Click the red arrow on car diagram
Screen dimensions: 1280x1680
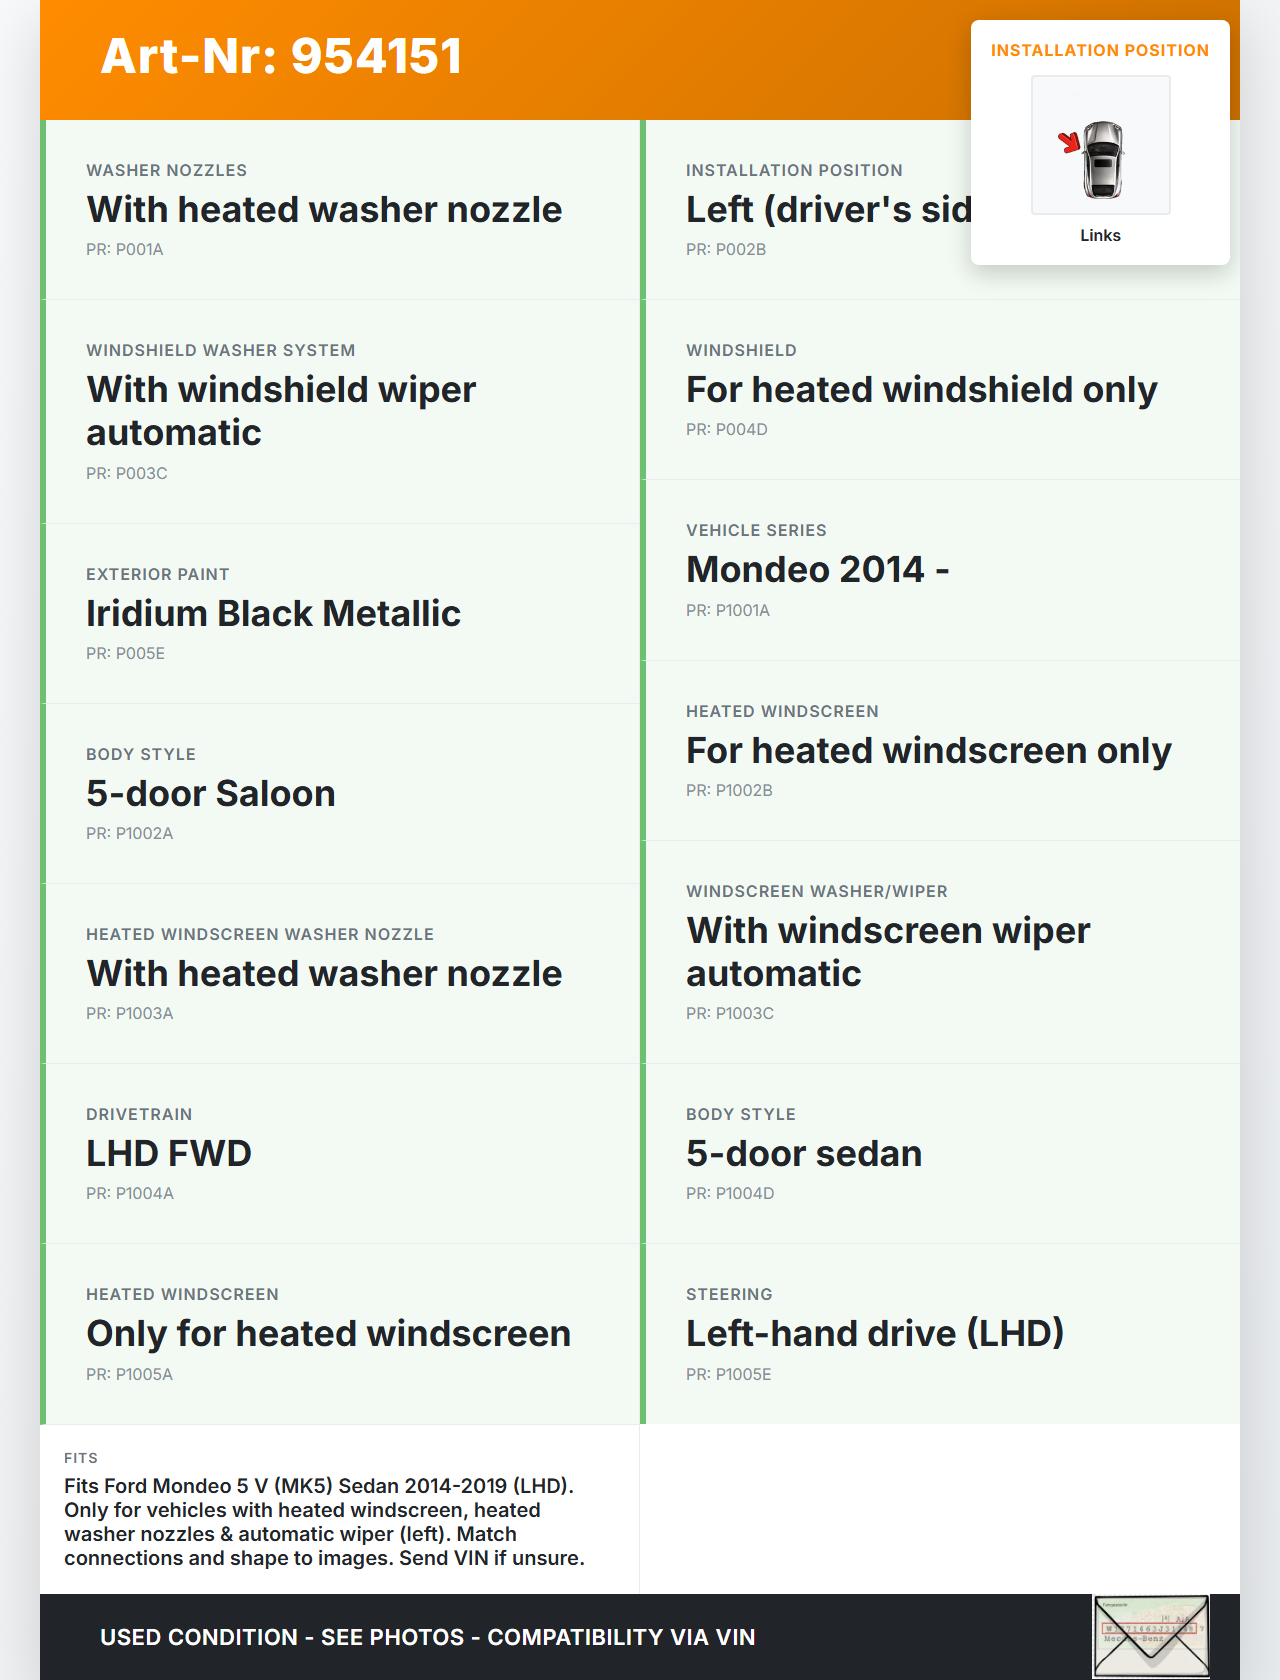pyautogui.click(x=1069, y=142)
